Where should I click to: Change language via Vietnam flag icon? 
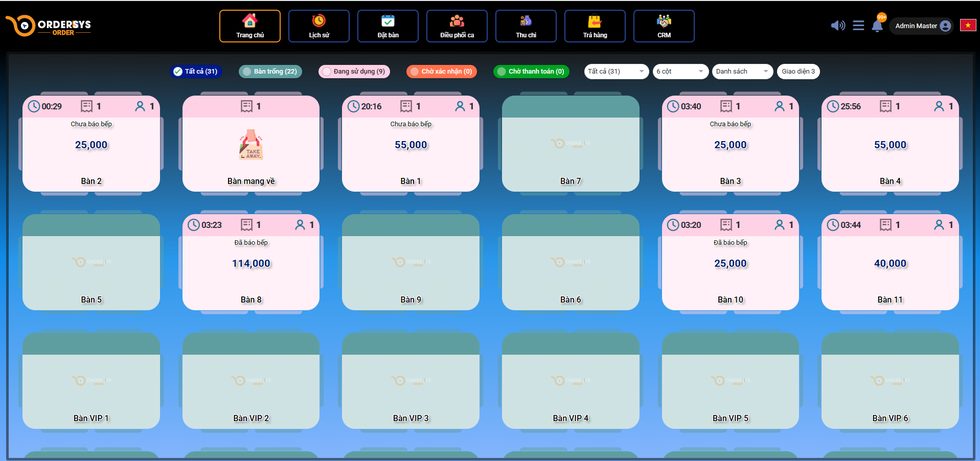tap(968, 26)
